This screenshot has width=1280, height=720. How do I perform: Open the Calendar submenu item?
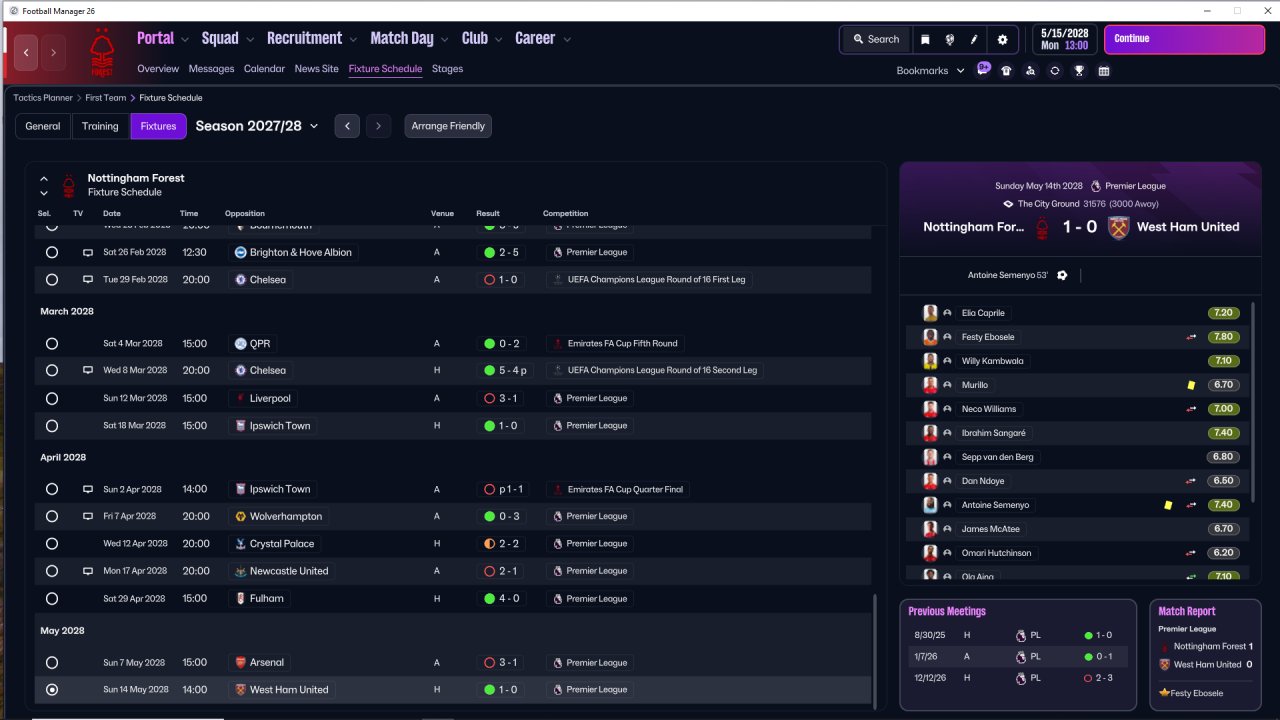click(x=264, y=69)
